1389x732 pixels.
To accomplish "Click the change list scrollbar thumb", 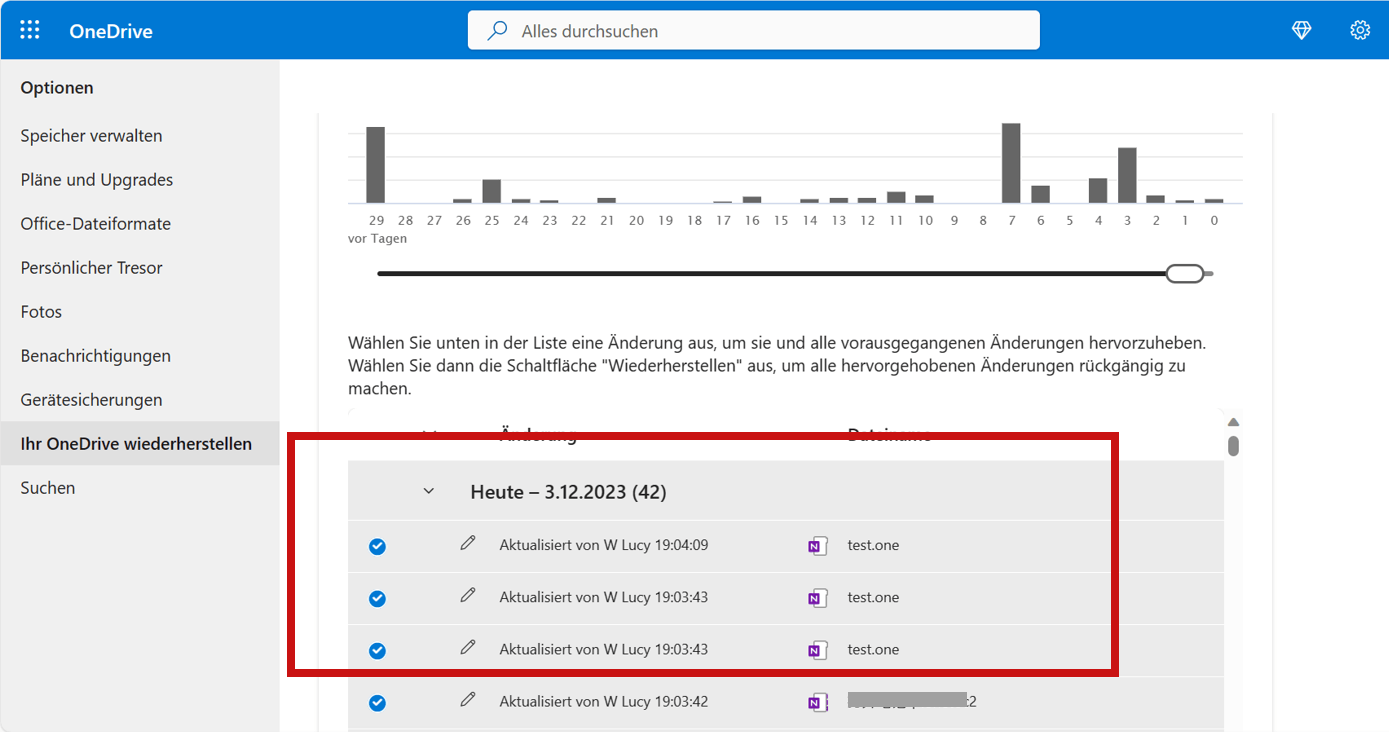I will coord(1233,445).
